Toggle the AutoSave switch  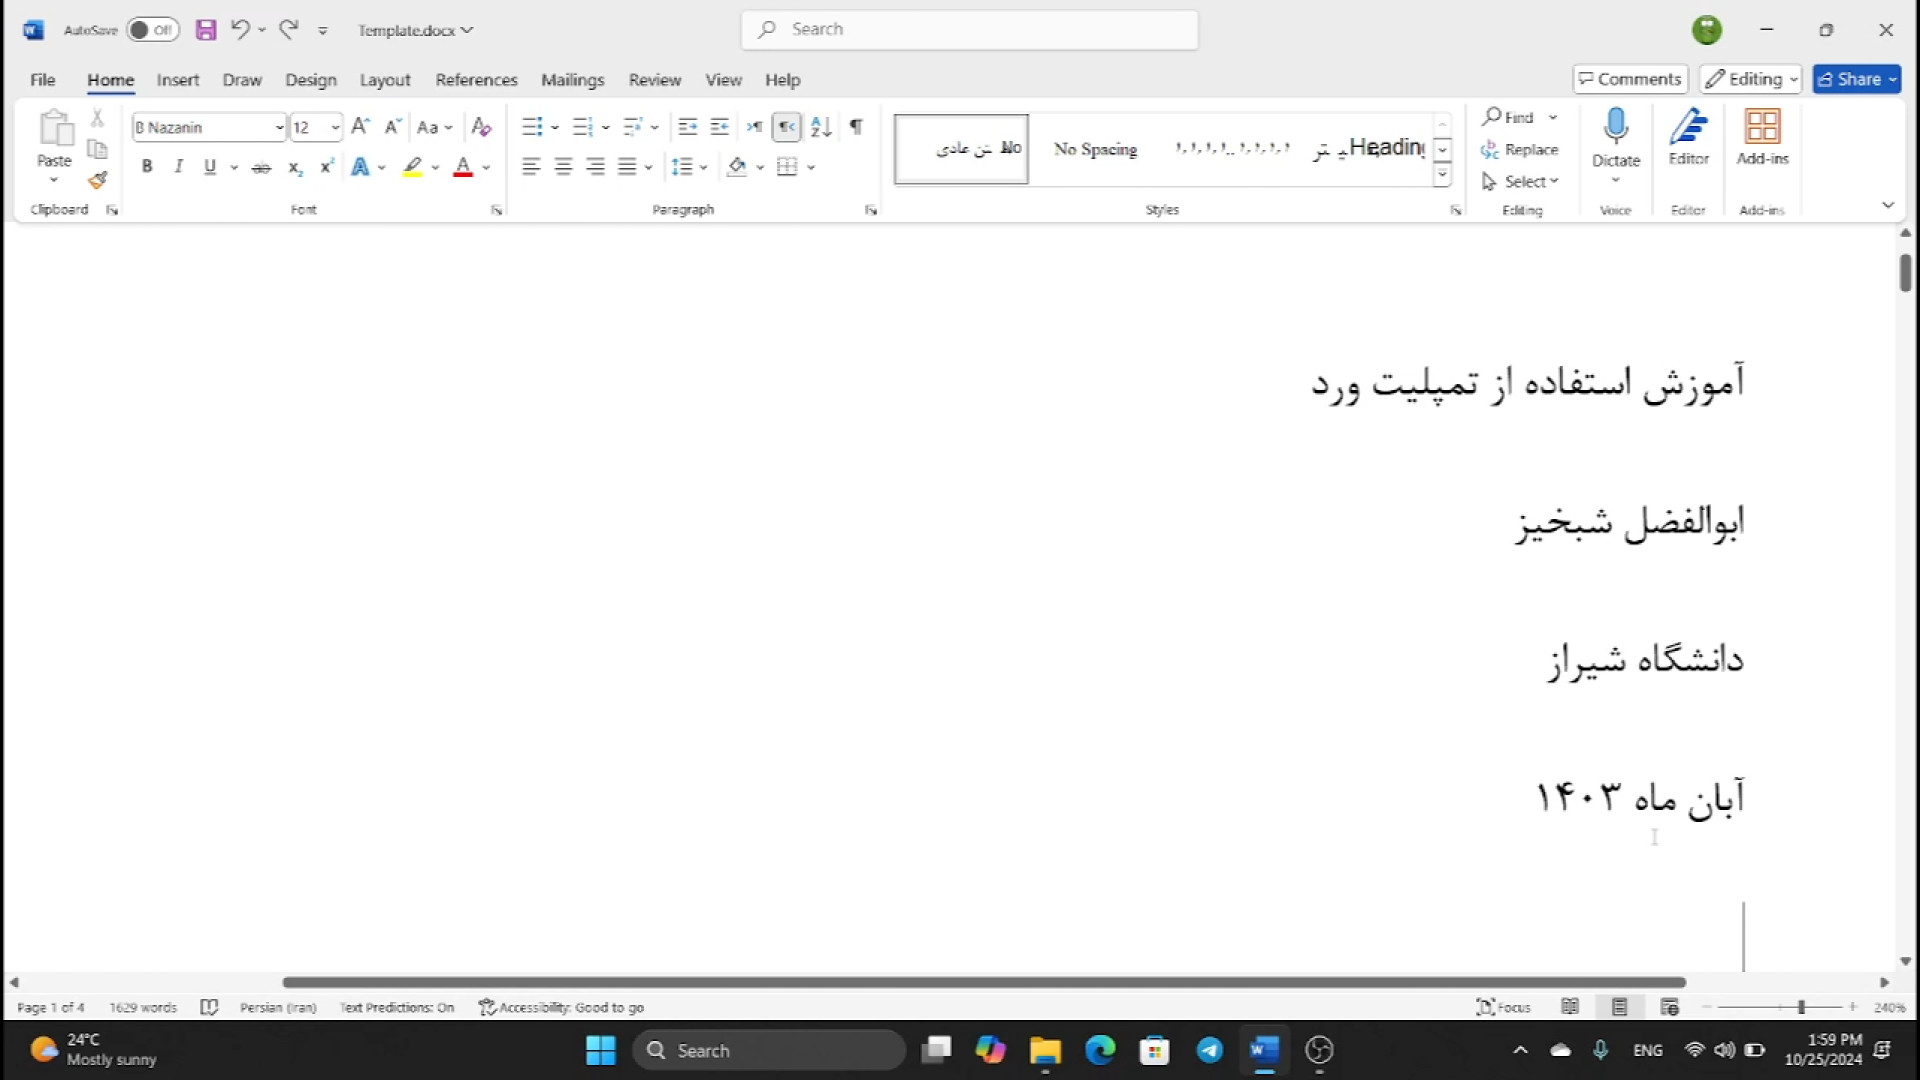pyautogui.click(x=152, y=30)
